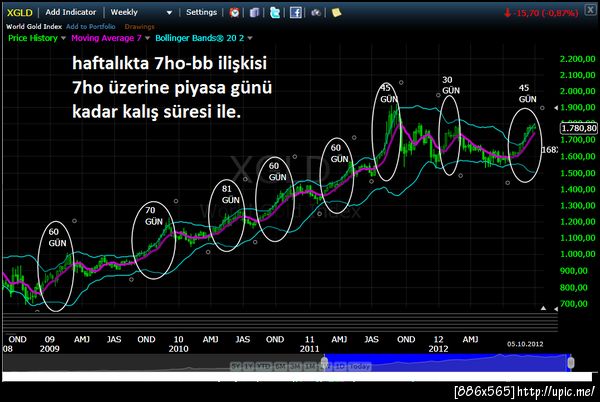Select the 1M range button

(x=310, y=366)
